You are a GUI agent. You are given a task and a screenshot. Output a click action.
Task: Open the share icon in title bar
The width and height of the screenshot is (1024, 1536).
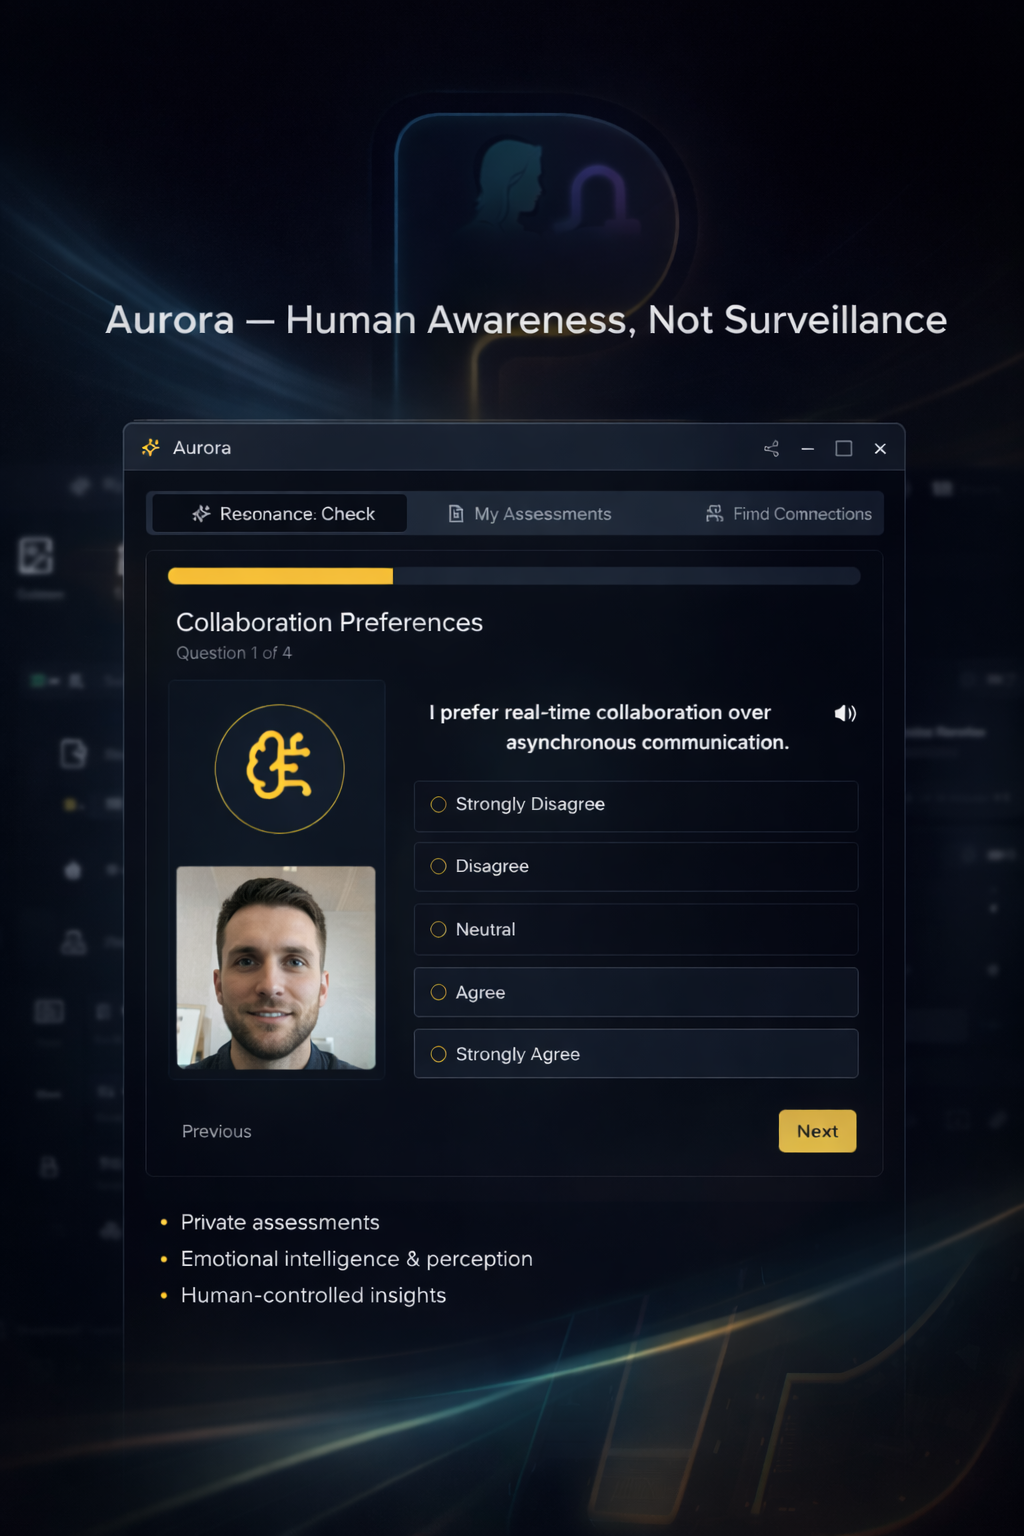pyautogui.click(x=771, y=448)
